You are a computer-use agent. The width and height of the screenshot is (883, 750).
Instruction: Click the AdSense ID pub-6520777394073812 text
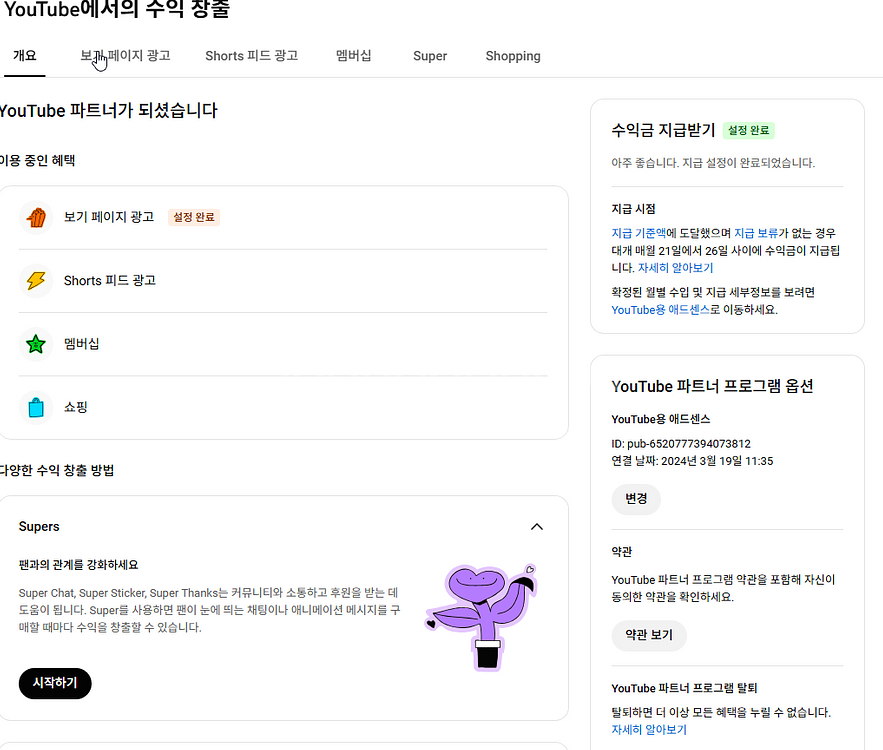(x=681, y=444)
